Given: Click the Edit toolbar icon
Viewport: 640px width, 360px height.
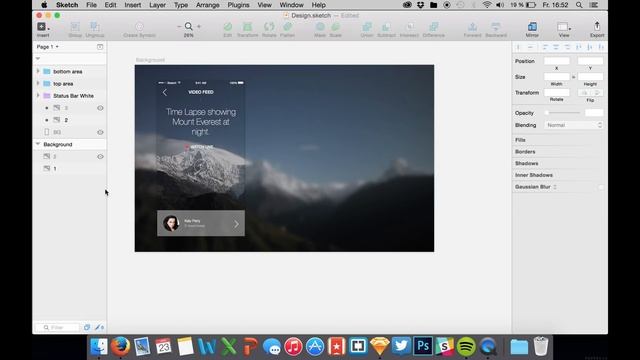Looking at the screenshot, I should point(228,27).
